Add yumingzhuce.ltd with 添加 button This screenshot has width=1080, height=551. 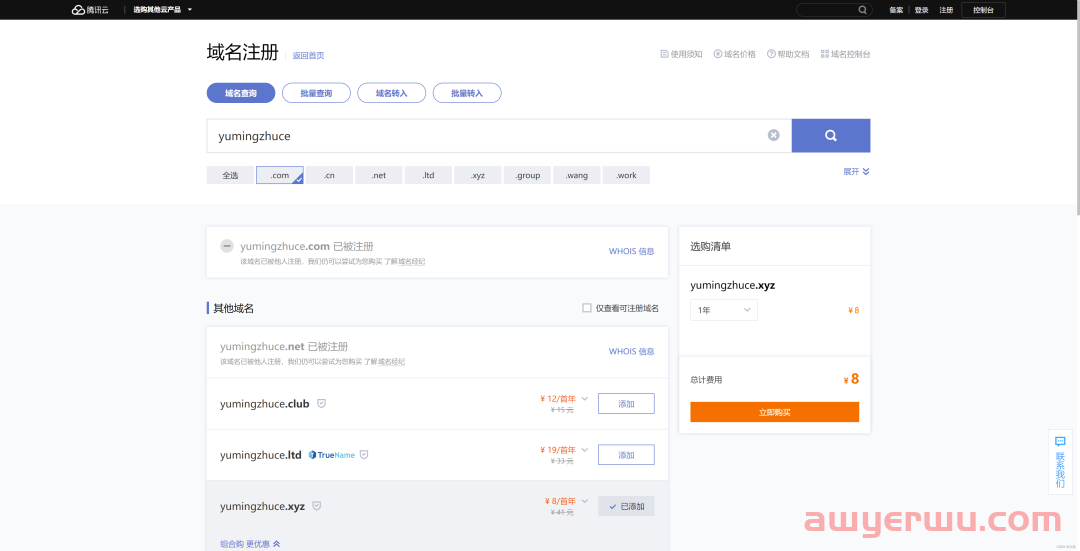pyautogui.click(x=626, y=455)
